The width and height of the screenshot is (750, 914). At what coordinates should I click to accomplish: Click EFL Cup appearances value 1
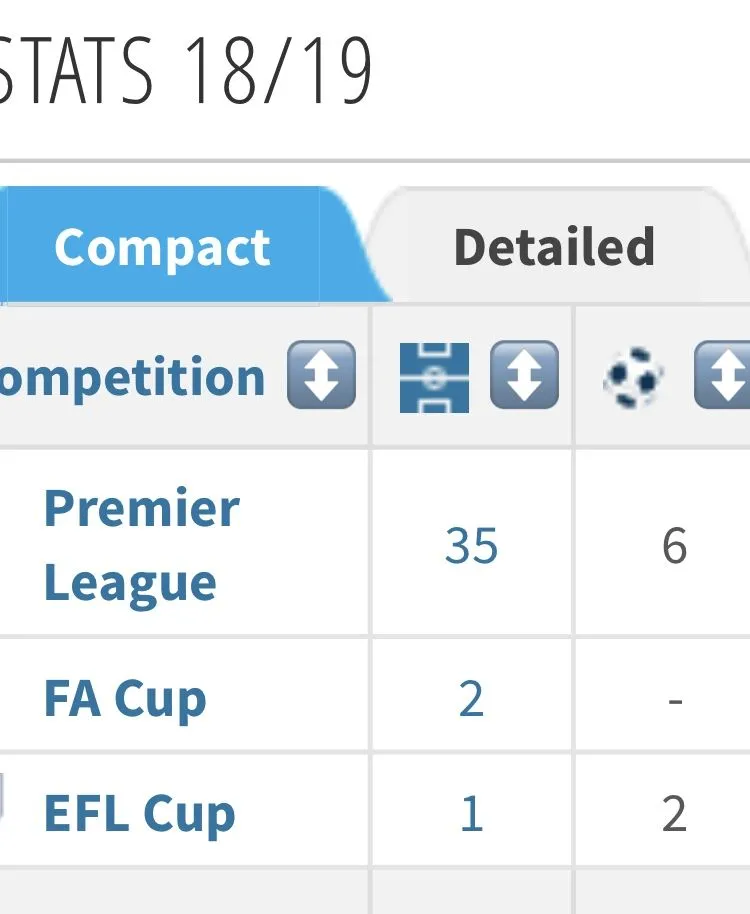(x=471, y=814)
